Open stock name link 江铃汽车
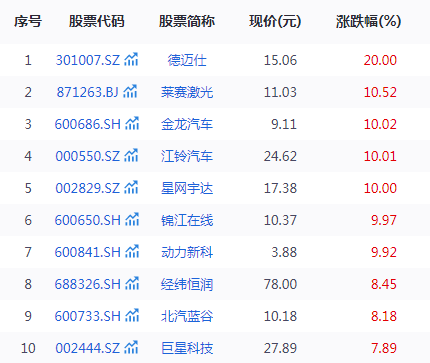The width and height of the screenshot is (430, 363). 187,156
